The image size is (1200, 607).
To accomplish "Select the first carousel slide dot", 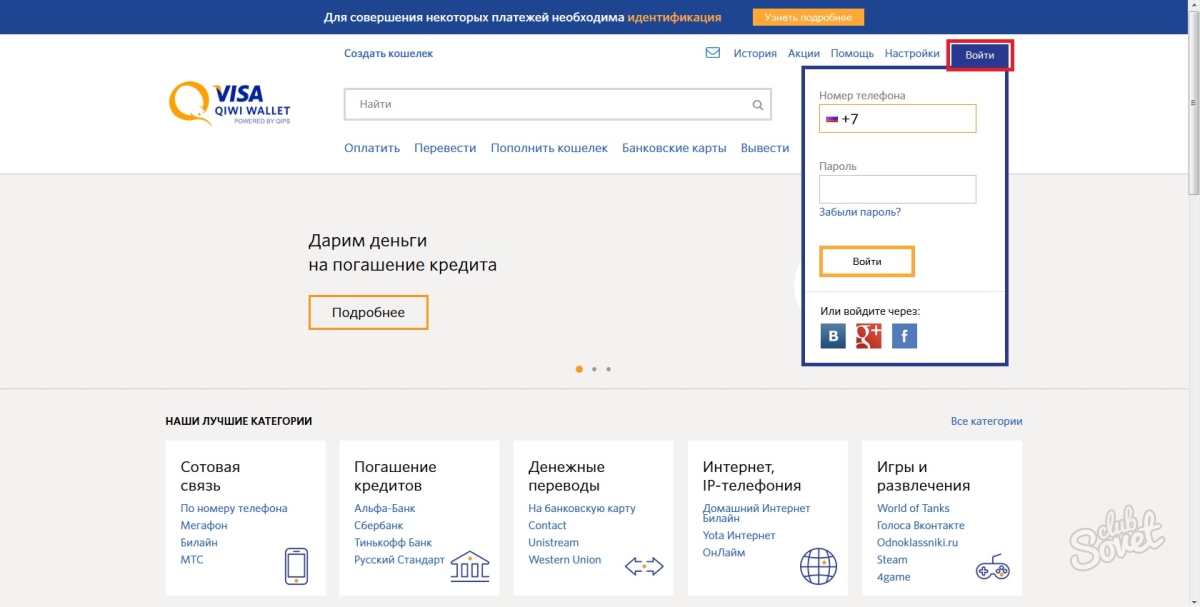I will click(x=579, y=369).
